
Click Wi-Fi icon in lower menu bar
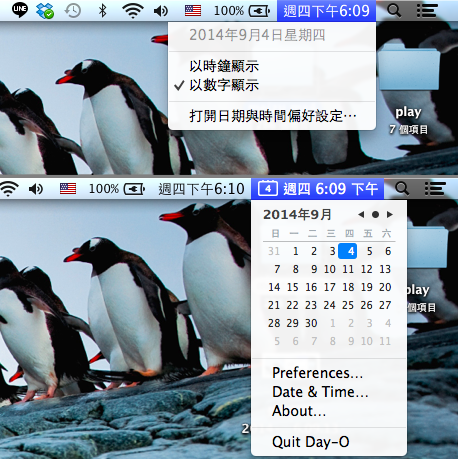click(x=9, y=189)
